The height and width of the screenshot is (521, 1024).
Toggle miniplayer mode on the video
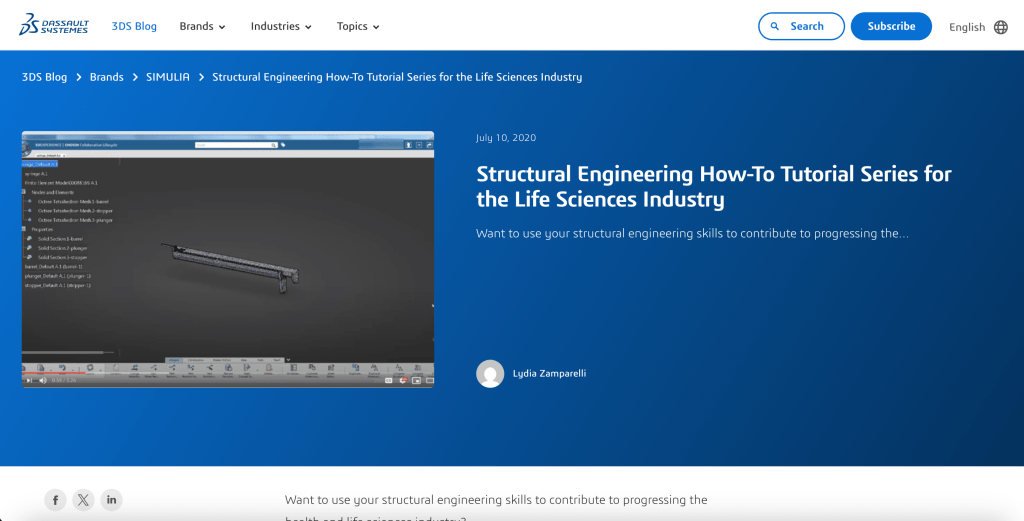coord(415,380)
